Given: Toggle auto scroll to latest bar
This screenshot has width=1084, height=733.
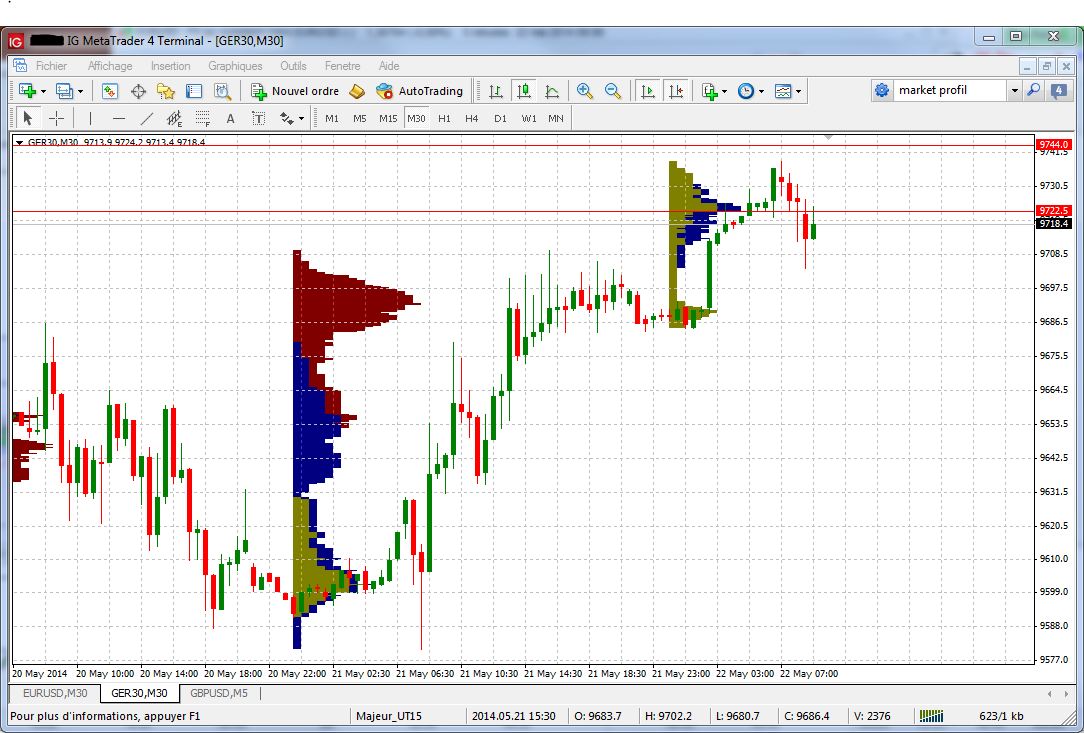Looking at the screenshot, I should point(648,91).
